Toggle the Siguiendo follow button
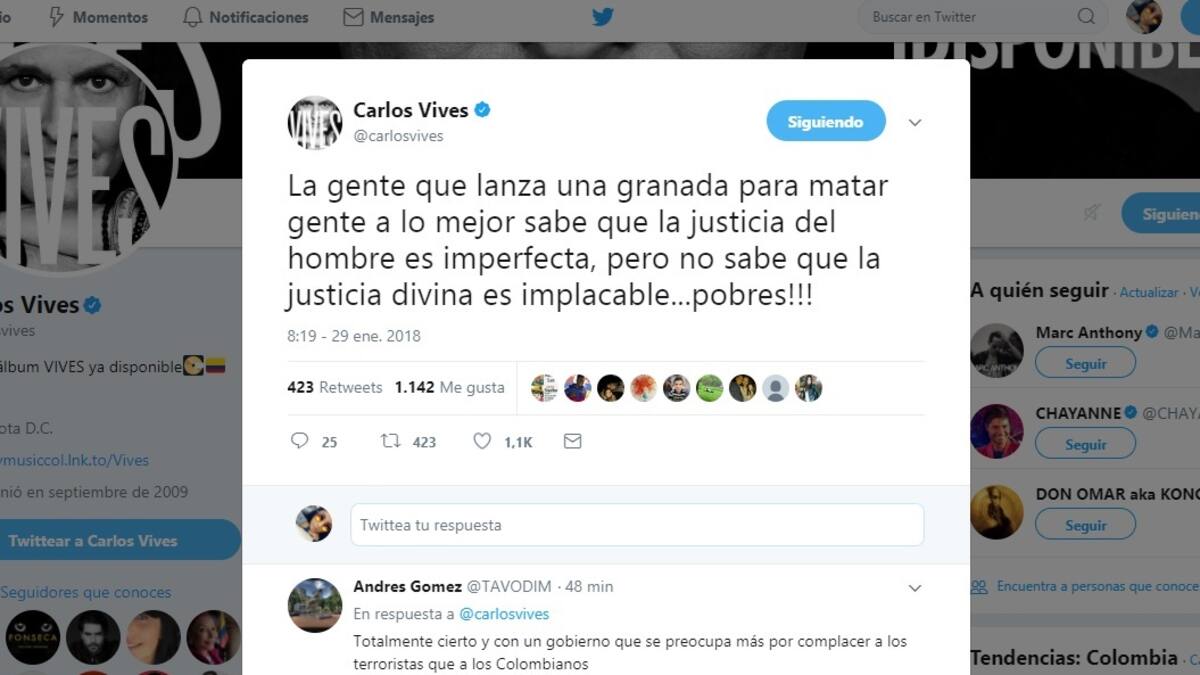This screenshot has height=675, width=1200. tap(826, 121)
